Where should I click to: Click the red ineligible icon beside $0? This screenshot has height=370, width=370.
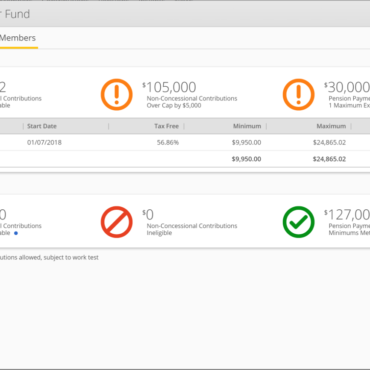pyautogui.click(x=117, y=222)
